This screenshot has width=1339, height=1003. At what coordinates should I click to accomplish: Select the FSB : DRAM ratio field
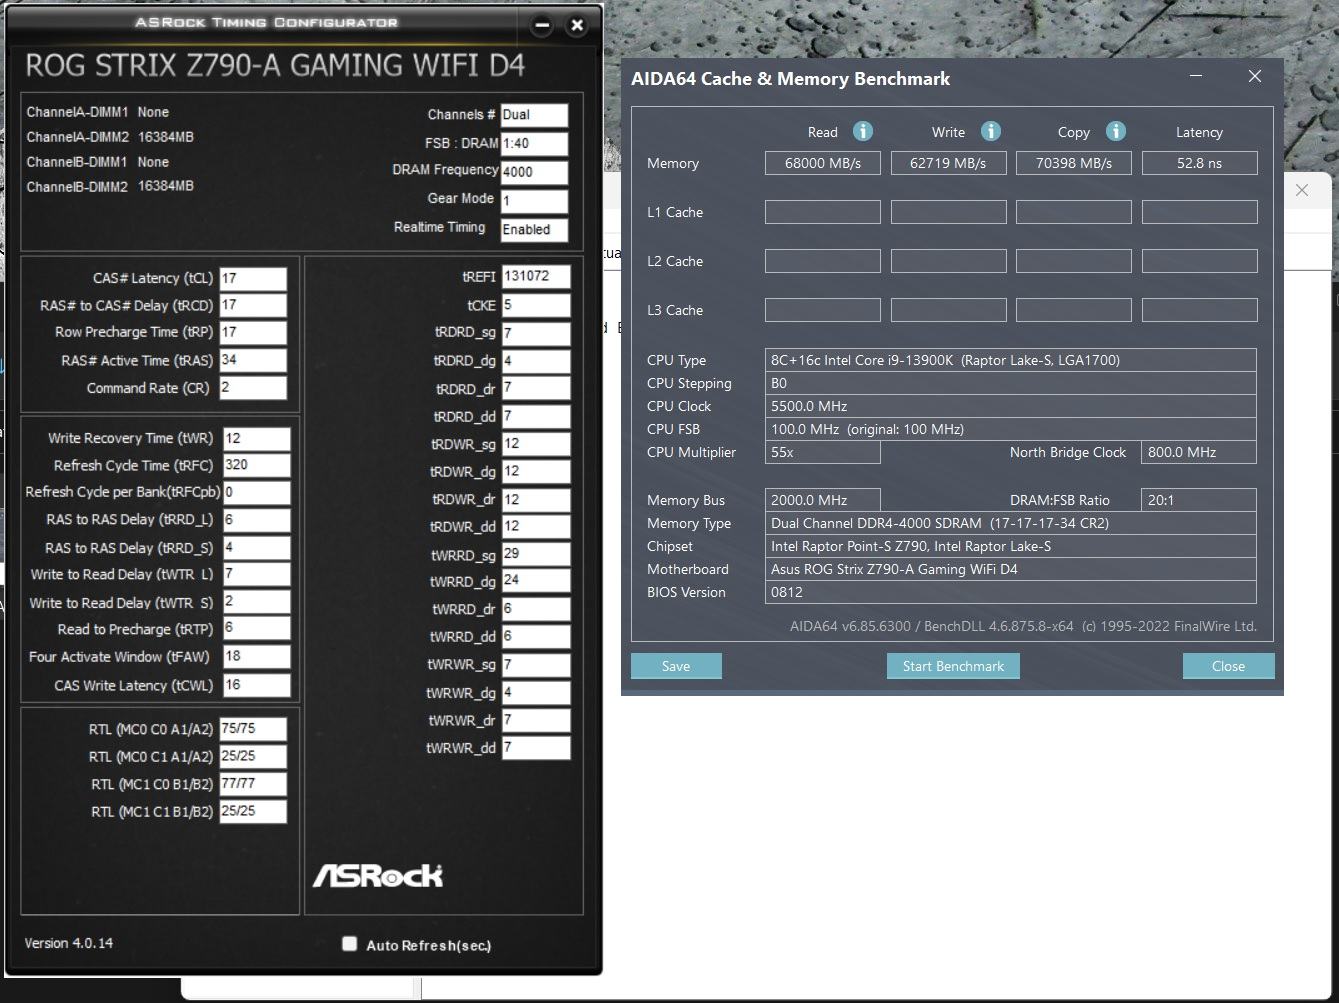click(x=534, y=144)
